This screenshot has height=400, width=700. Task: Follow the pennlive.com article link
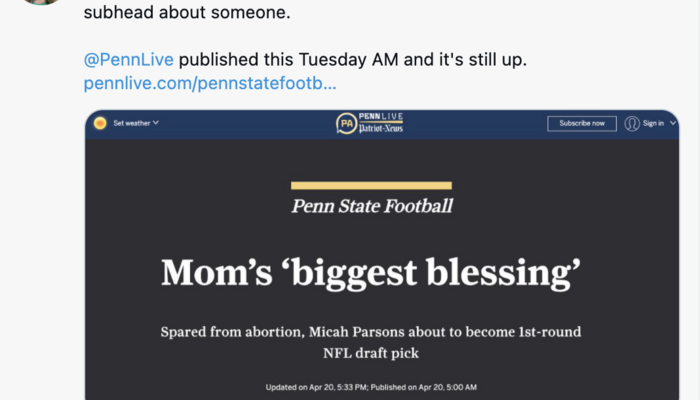[210, 83]
